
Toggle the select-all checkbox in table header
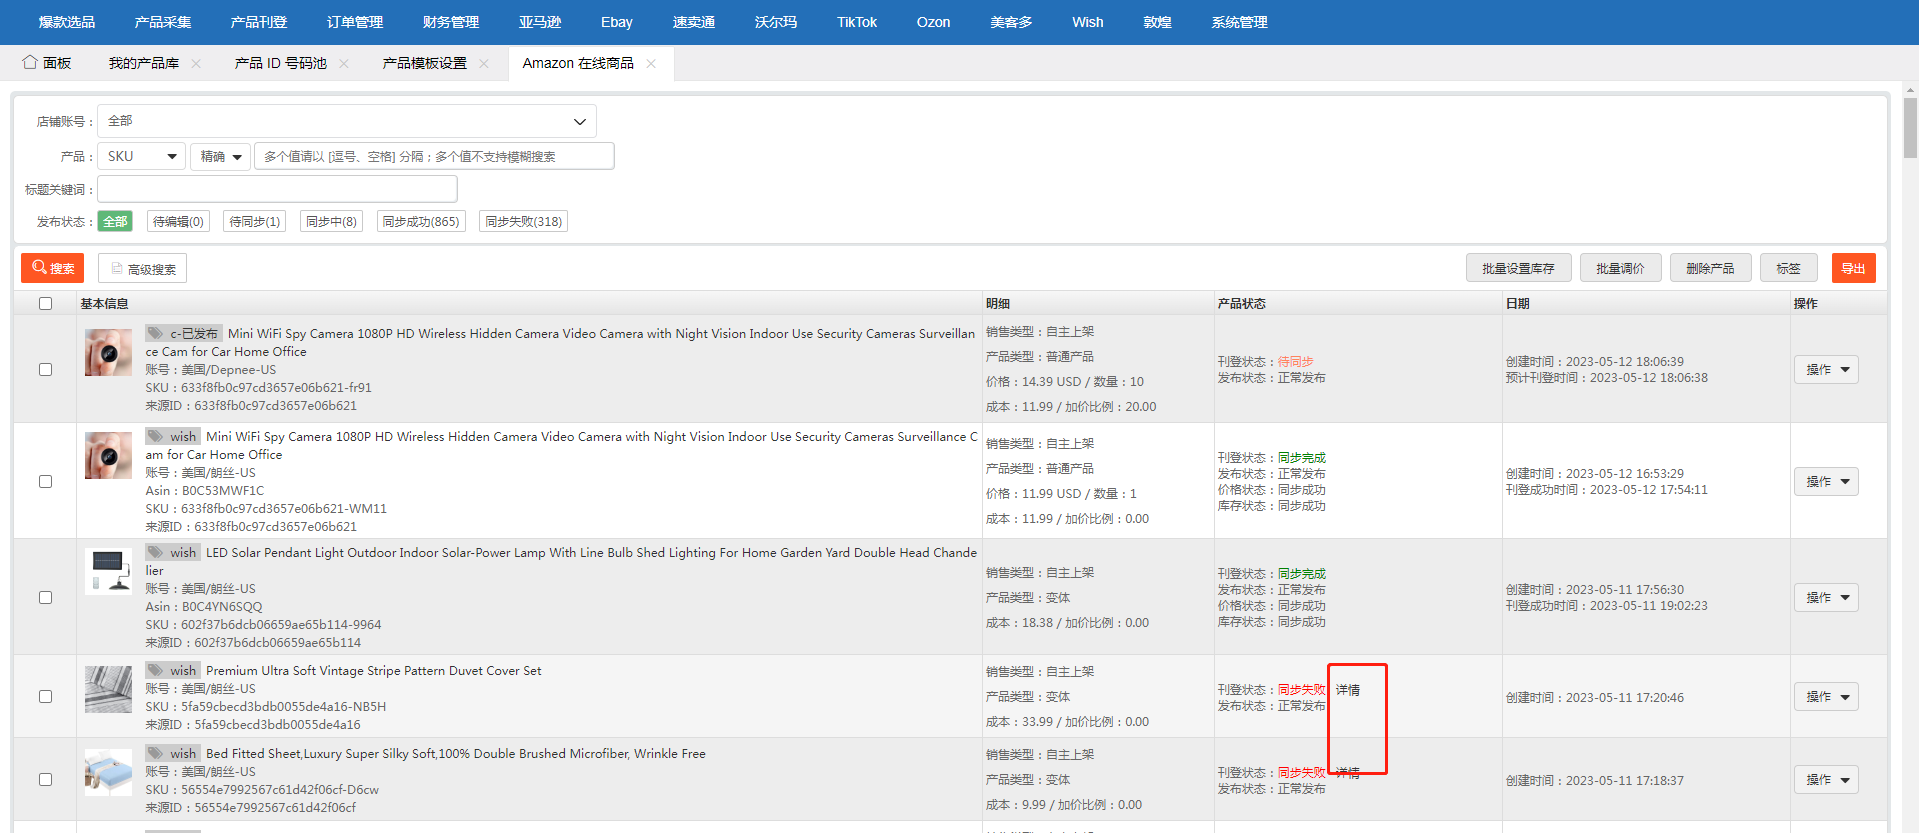pos(45,304)
